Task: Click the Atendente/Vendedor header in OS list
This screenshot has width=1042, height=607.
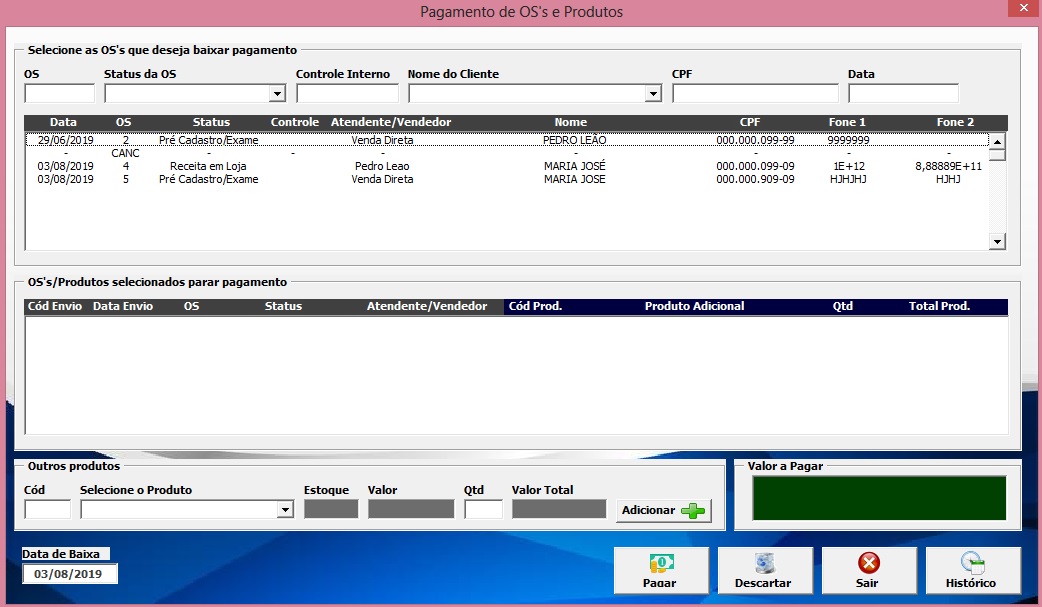Action: [x=391, y=122]
